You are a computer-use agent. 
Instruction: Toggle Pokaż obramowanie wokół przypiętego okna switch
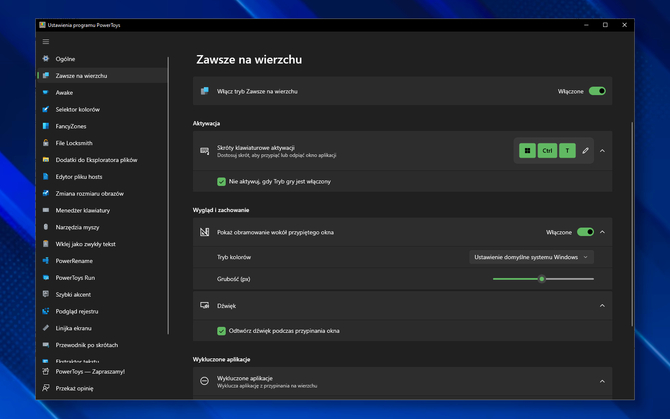(585, 232)
